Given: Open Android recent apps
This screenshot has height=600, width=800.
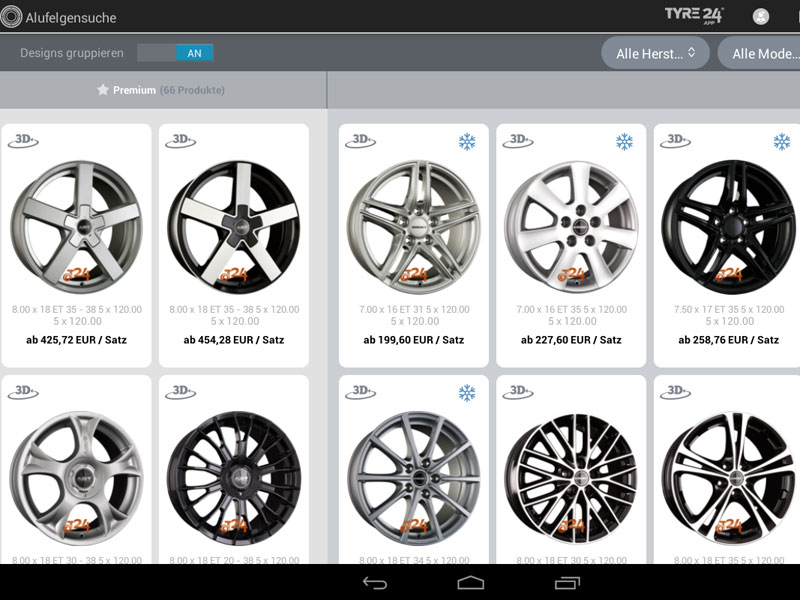Looking at the screenshot, I should point(567,582).
